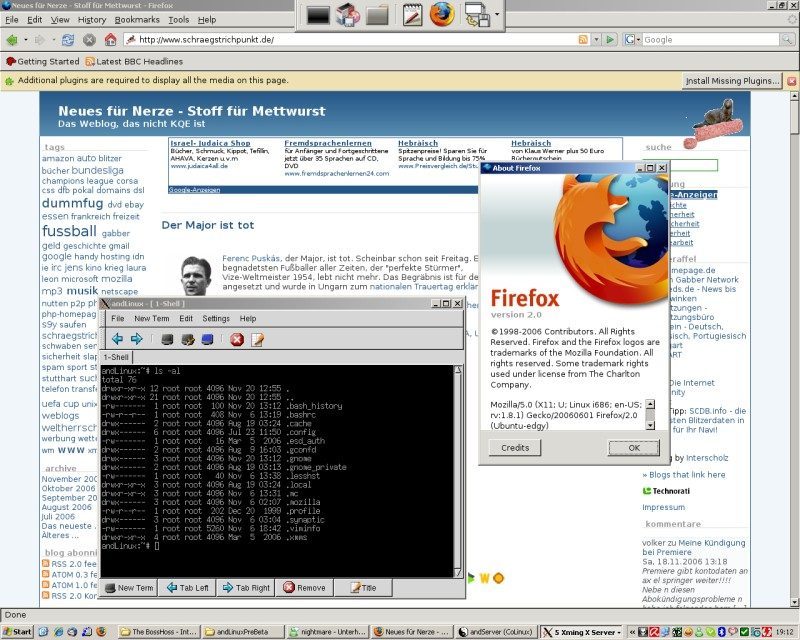Launch Firefox from the top launcher panel
The height and width of the screenshot is (640, 800).
coord(441,14)
